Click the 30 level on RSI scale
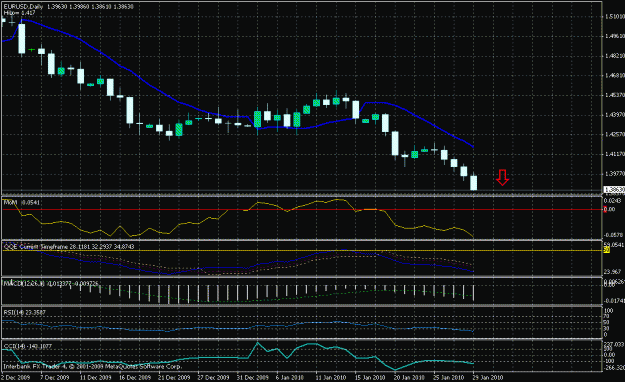625x382 pixels. pos(607,329)
